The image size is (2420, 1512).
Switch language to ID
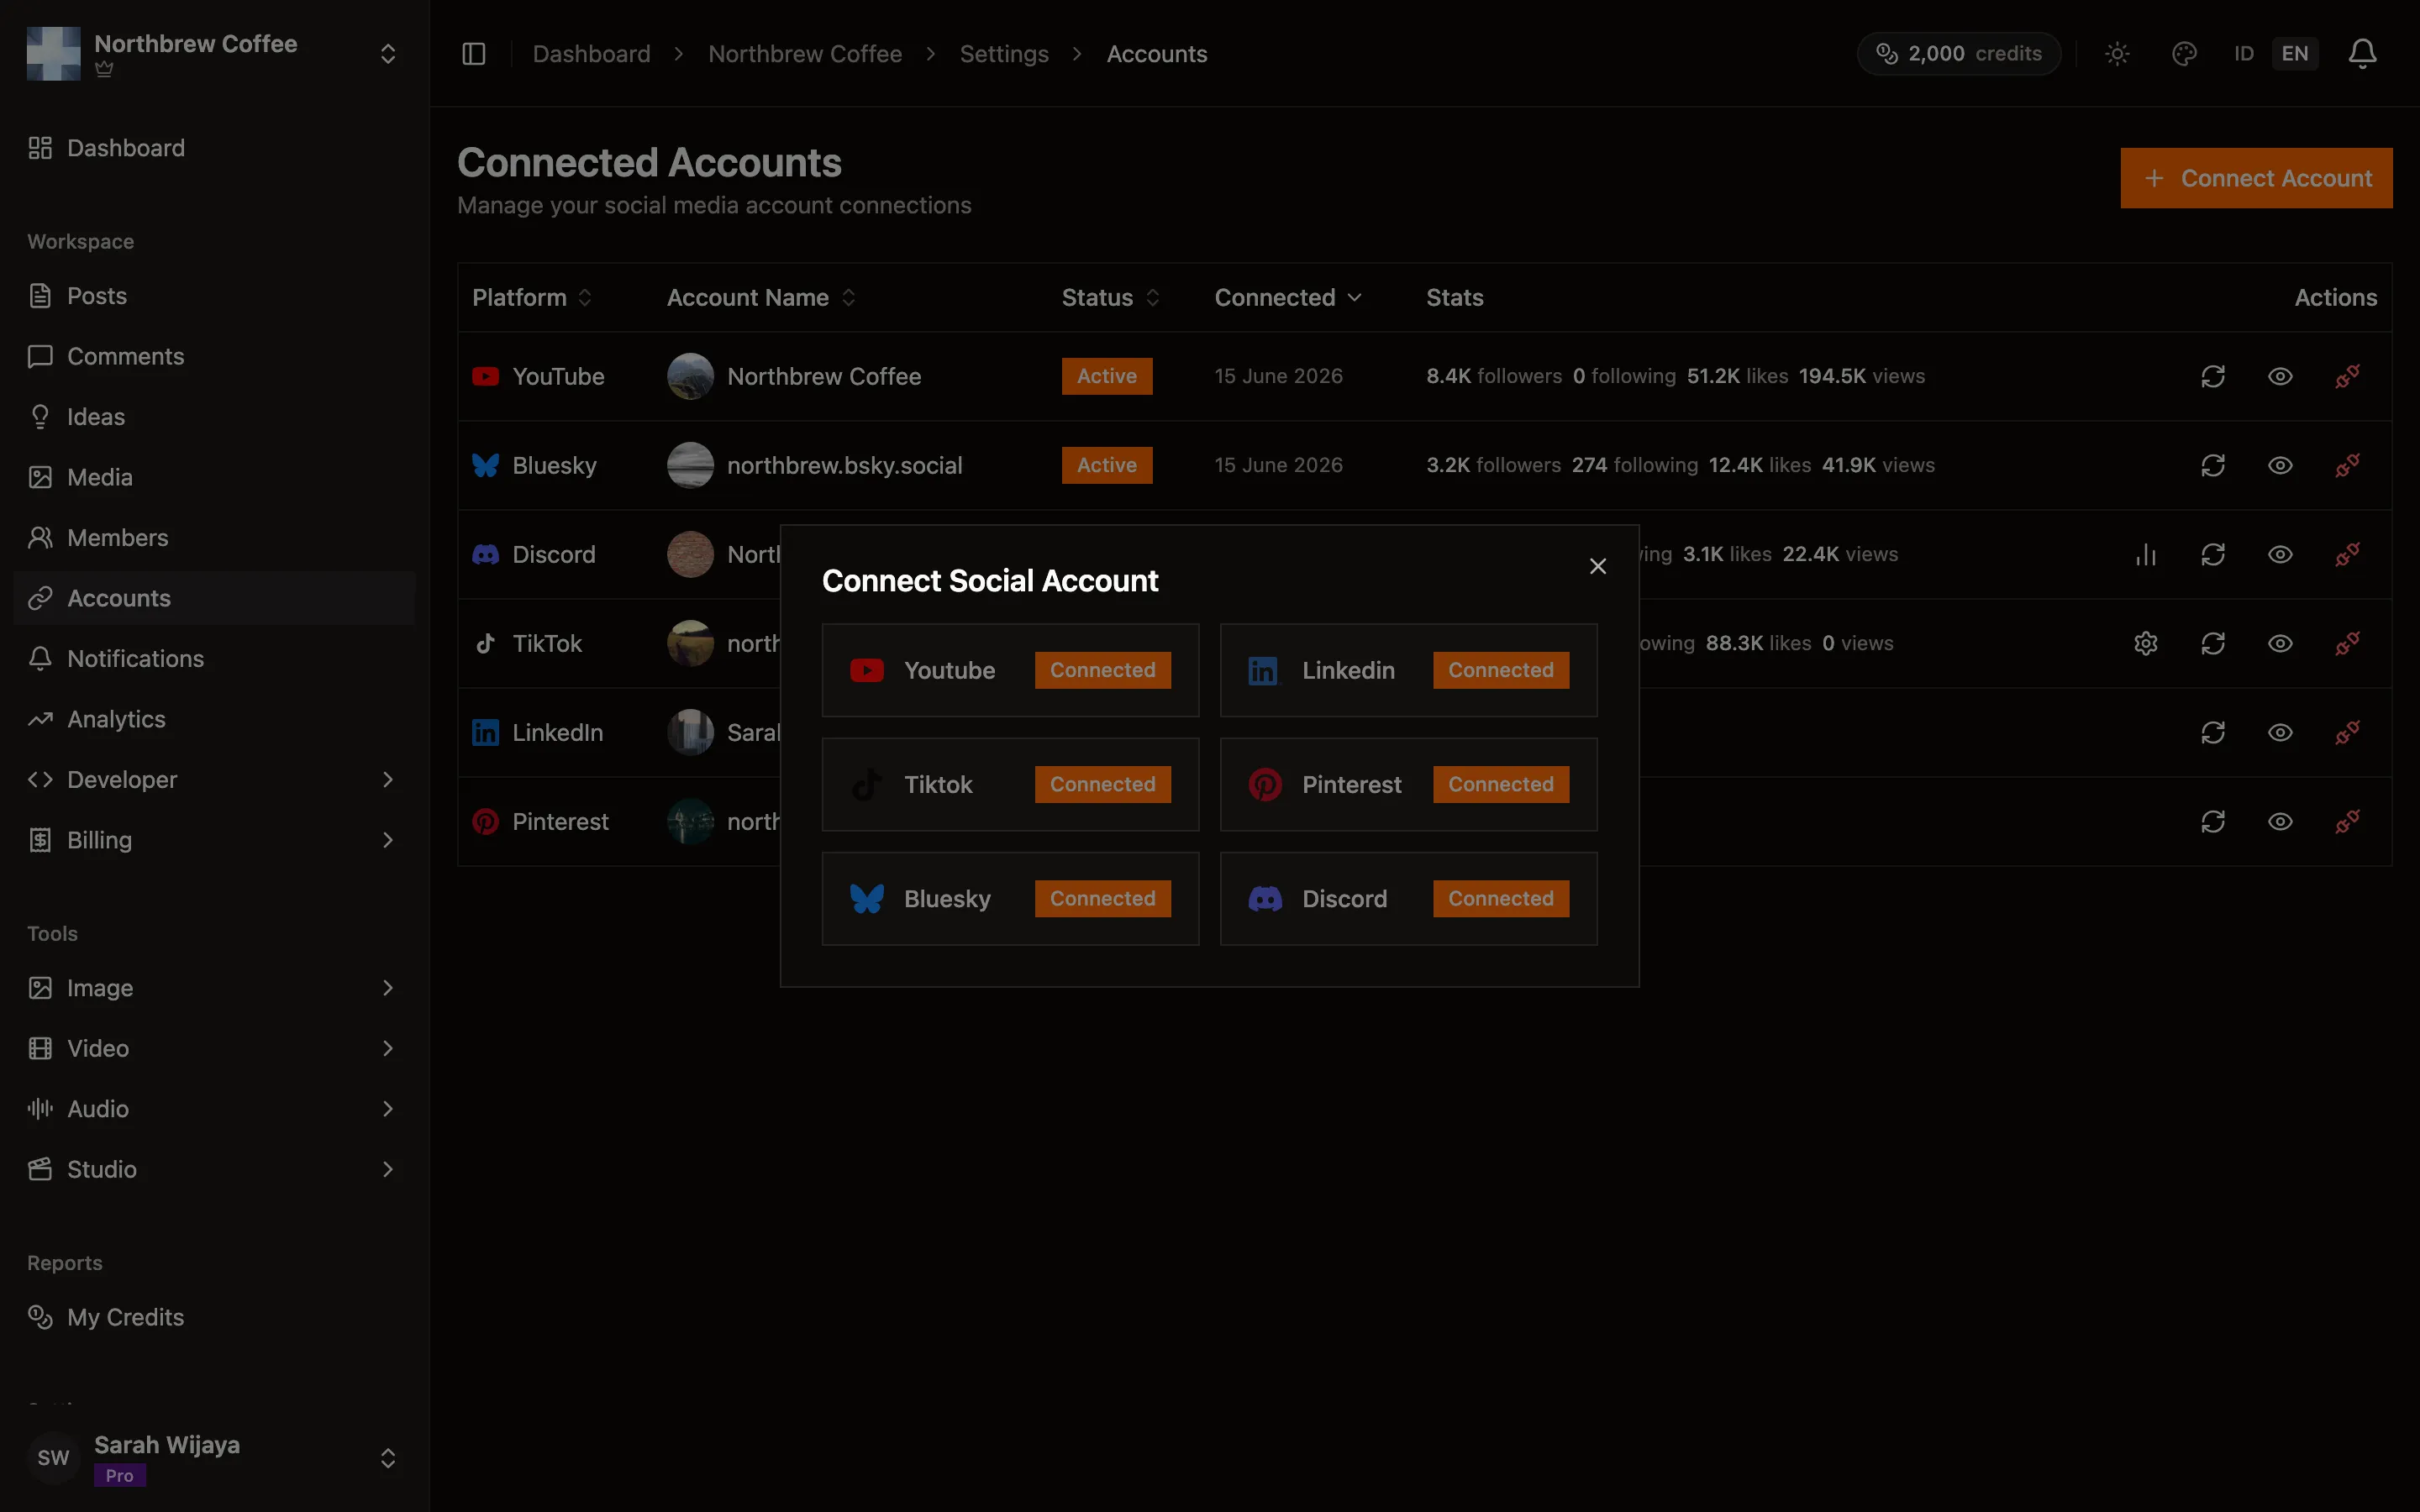2244,54
